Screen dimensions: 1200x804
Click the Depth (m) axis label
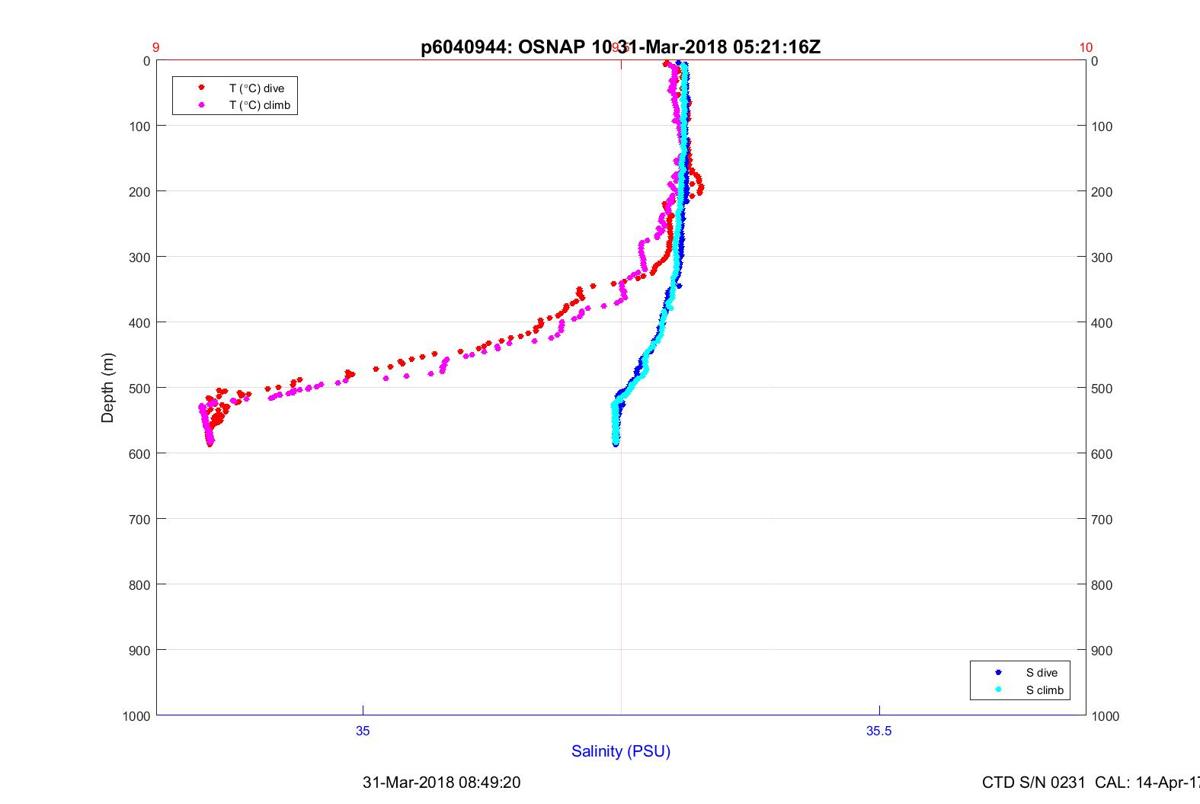tap(107, 388)
